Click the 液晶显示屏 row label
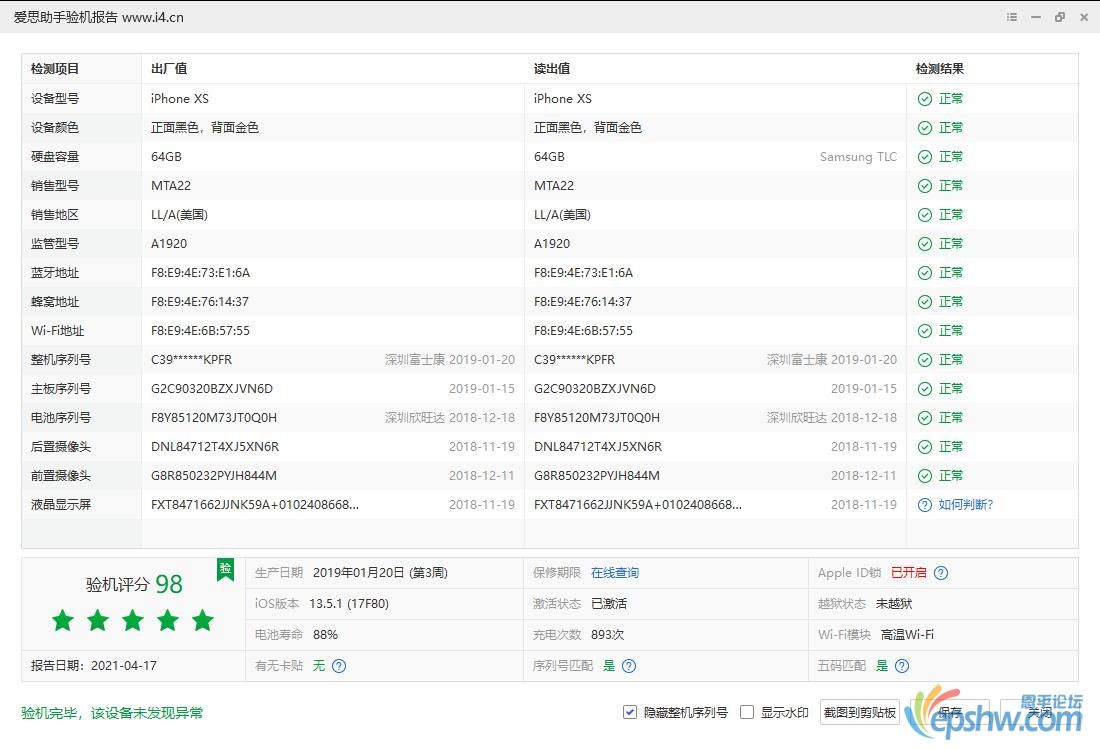This screenshot has height=750, width=1100. click(61, 504)
